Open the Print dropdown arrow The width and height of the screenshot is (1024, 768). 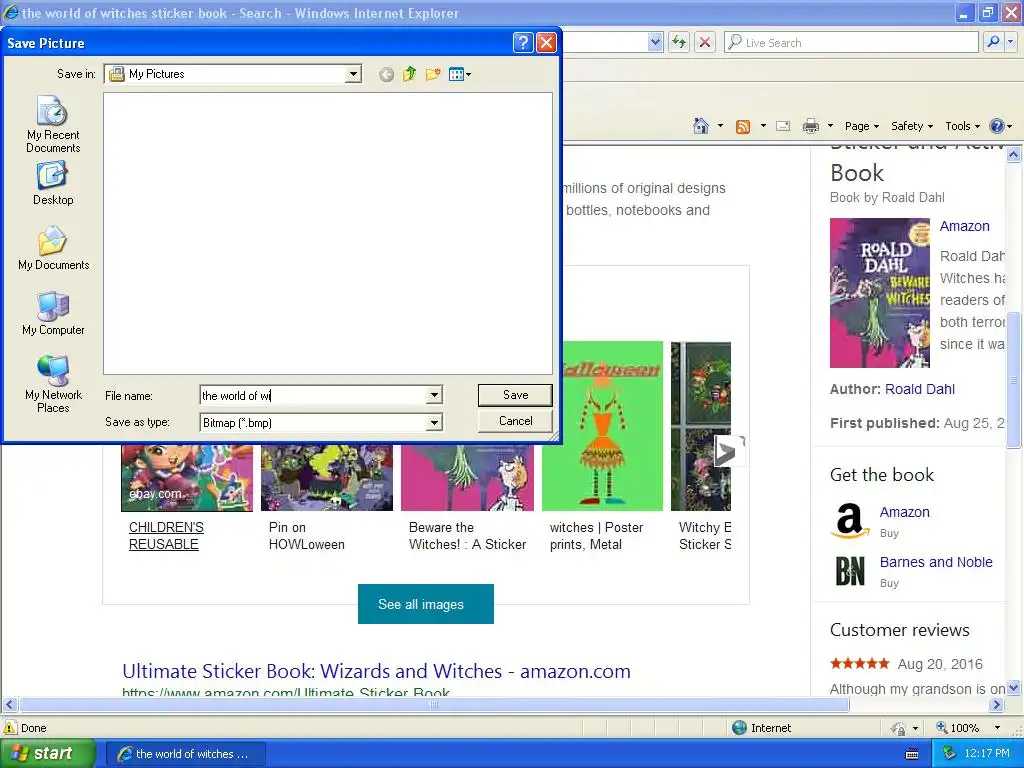pos(831,126)
